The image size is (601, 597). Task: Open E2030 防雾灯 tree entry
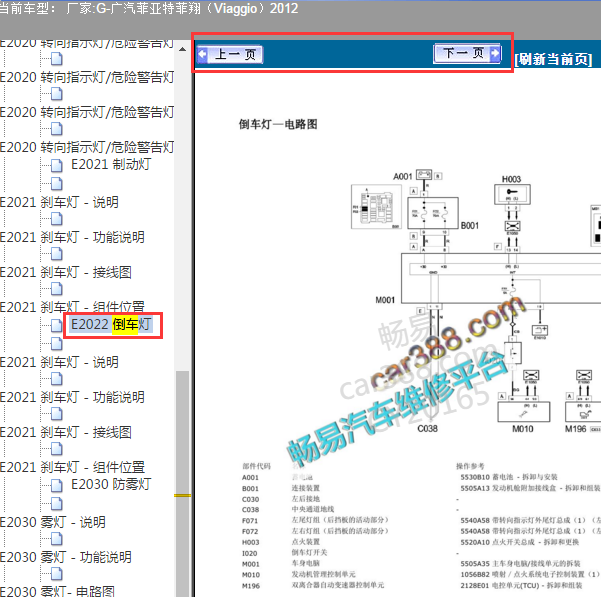tap(111, 484)
